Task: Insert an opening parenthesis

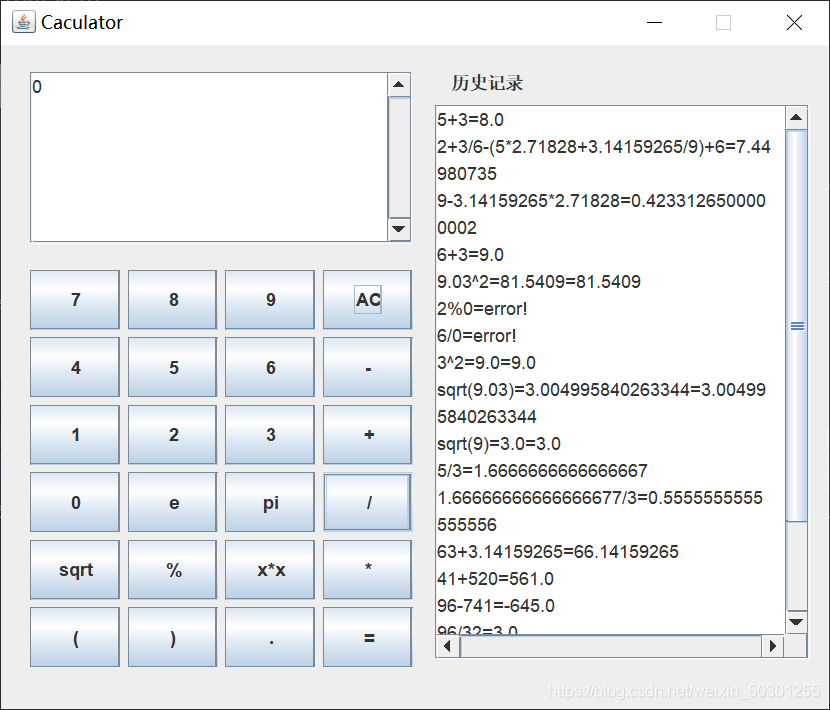Action: [75, 637]
